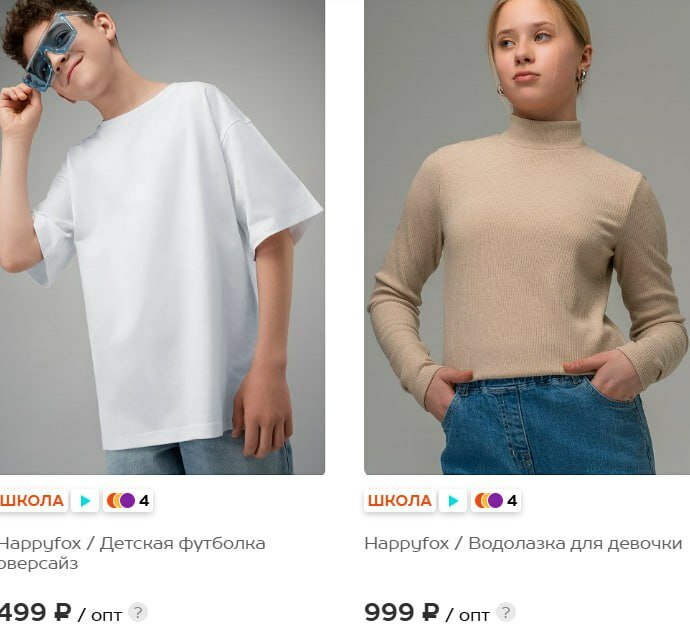Click the purple color circle under the turtleneck
This screenshot has width=690, height=627.
coord(495,501)
